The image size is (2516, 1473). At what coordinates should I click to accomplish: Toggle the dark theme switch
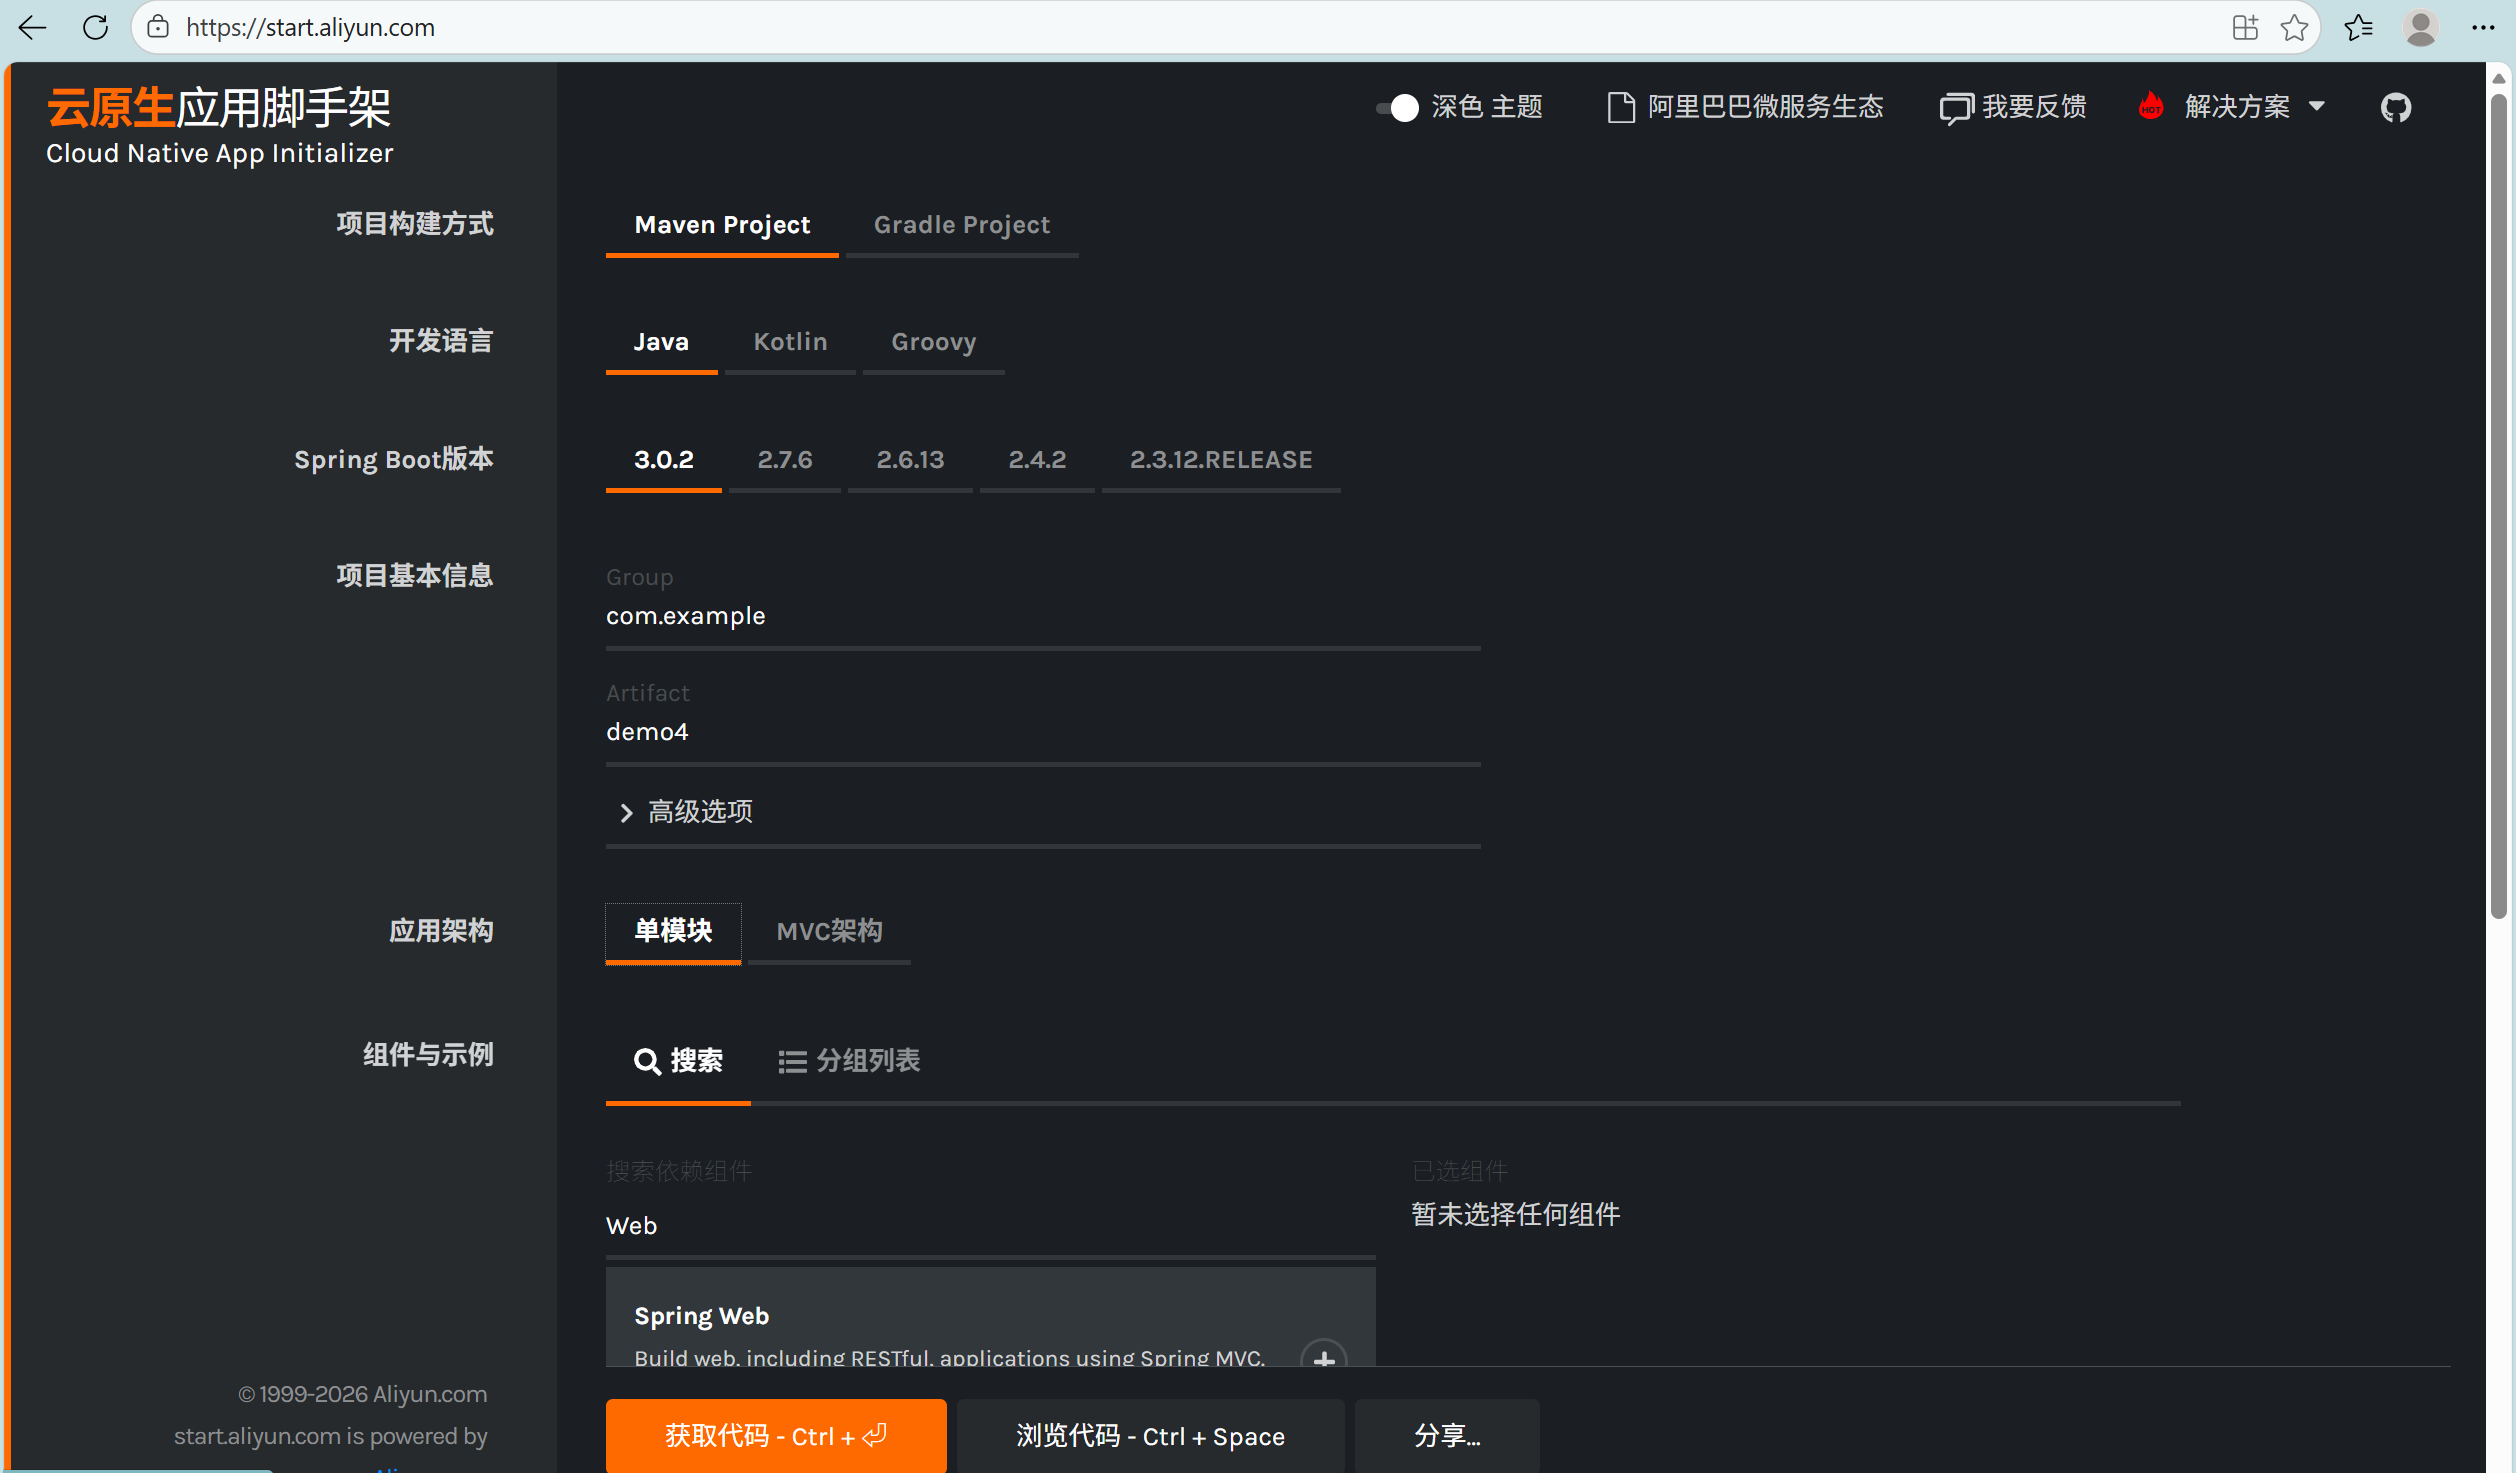click(x=1398, y=108)
